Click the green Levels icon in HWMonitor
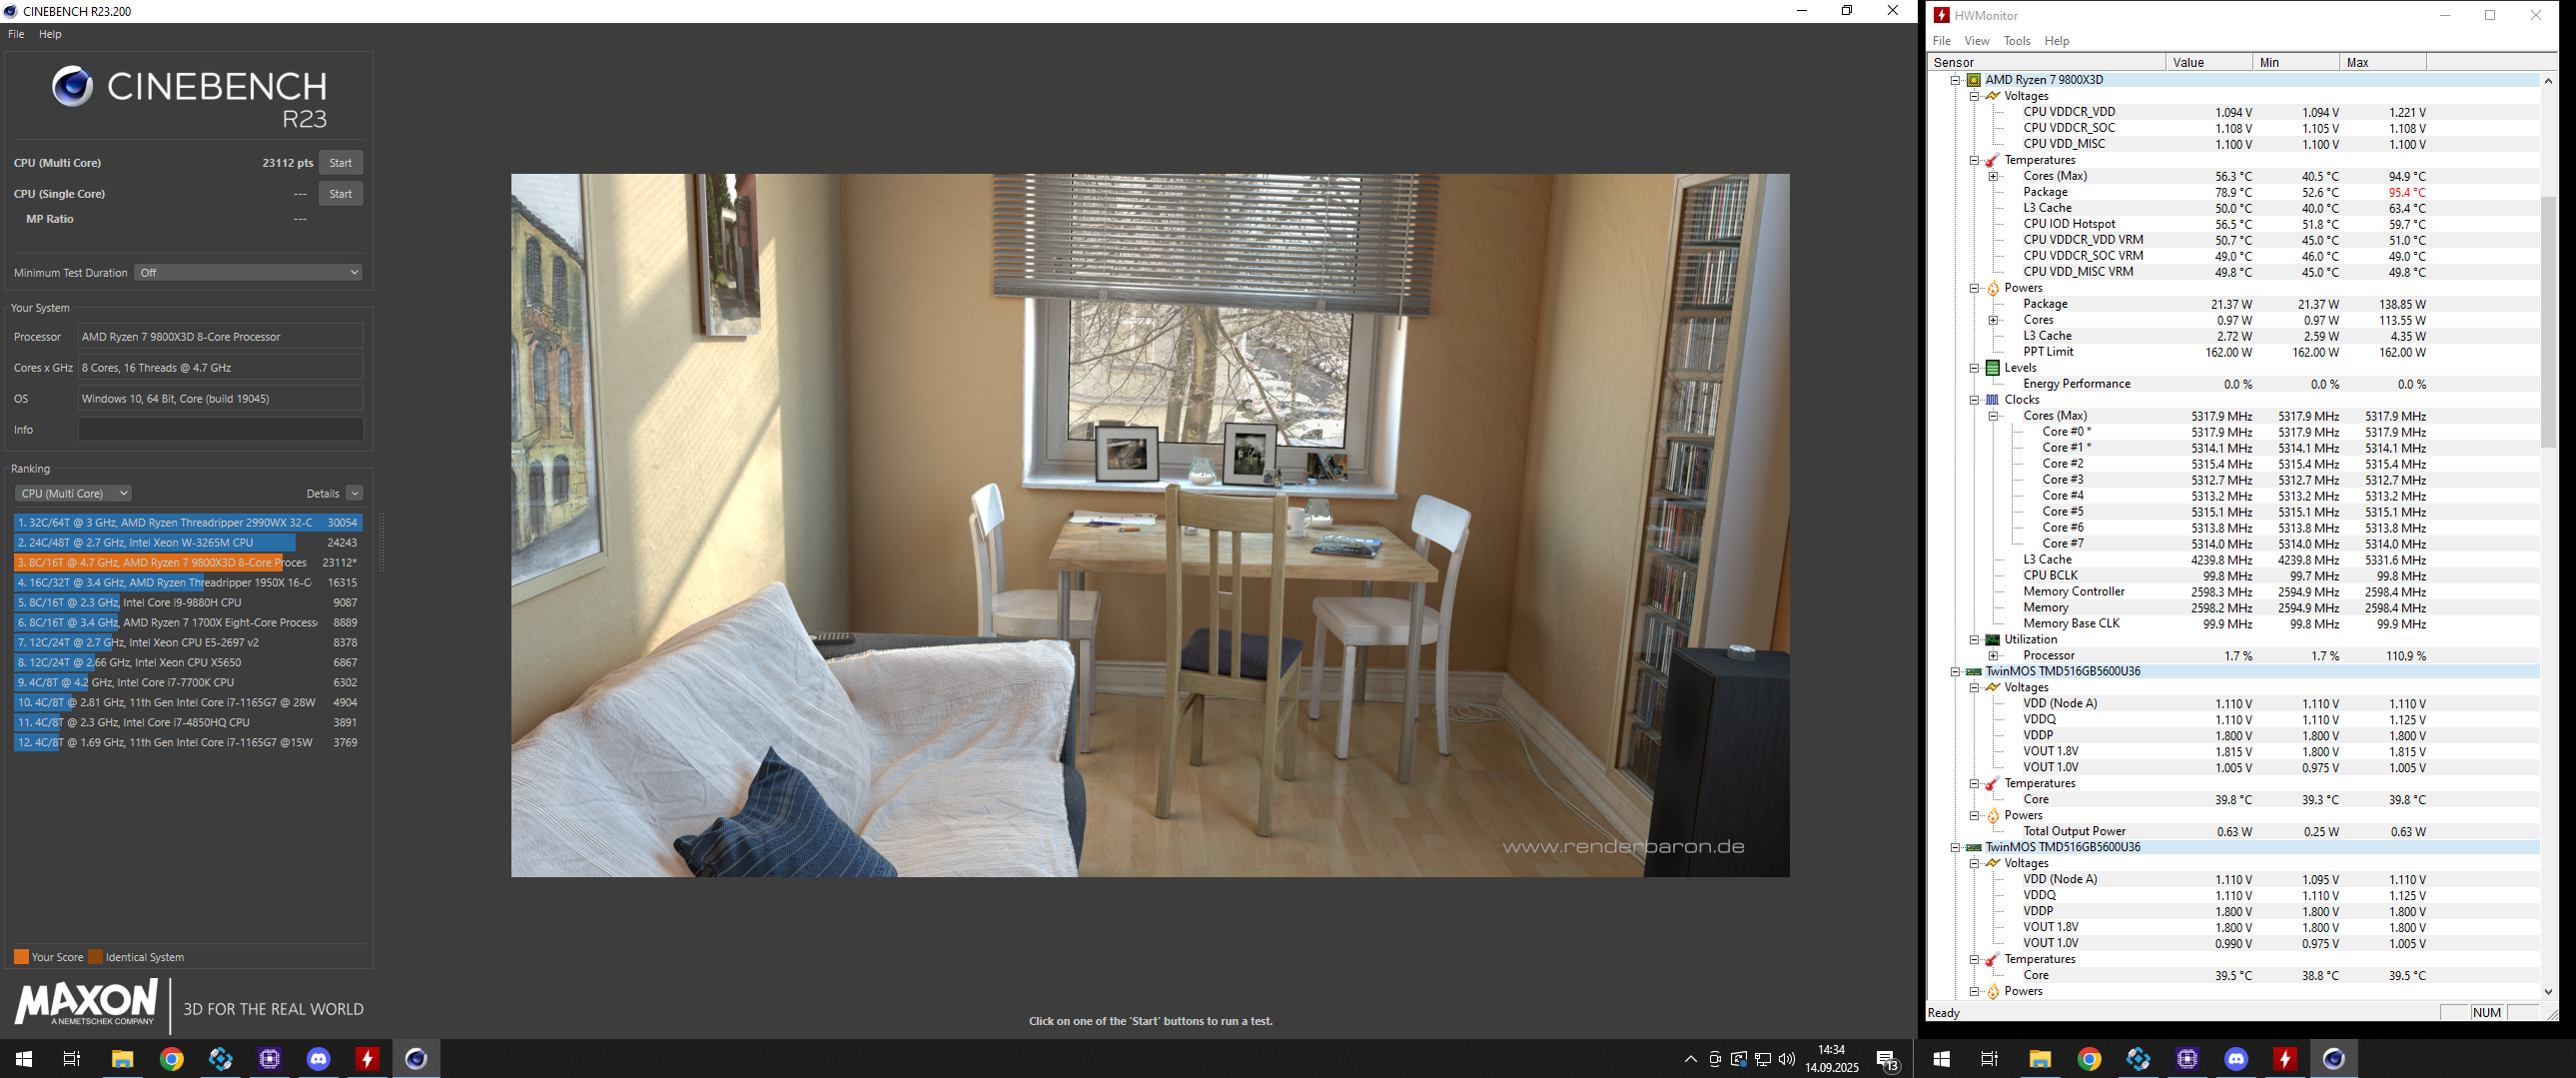The width and height of the screenshot is (2576, 1078). tap(1992, 368)
